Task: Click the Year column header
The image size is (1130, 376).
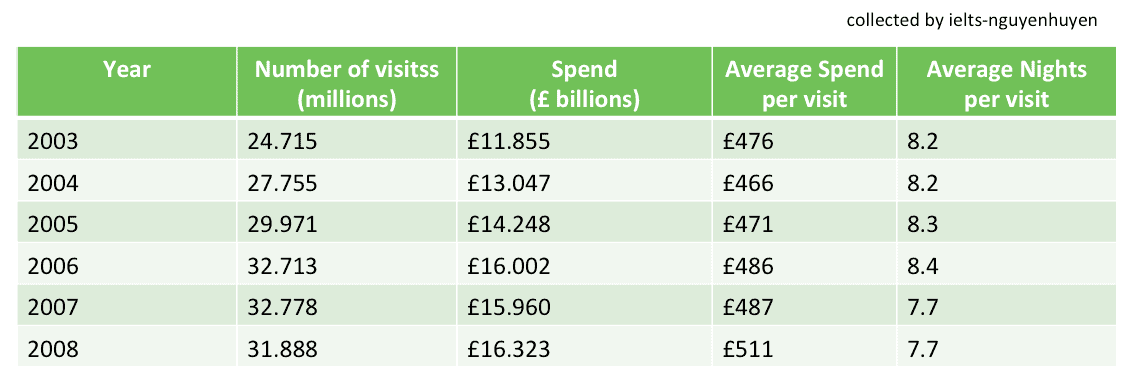Action: [127, 81]
